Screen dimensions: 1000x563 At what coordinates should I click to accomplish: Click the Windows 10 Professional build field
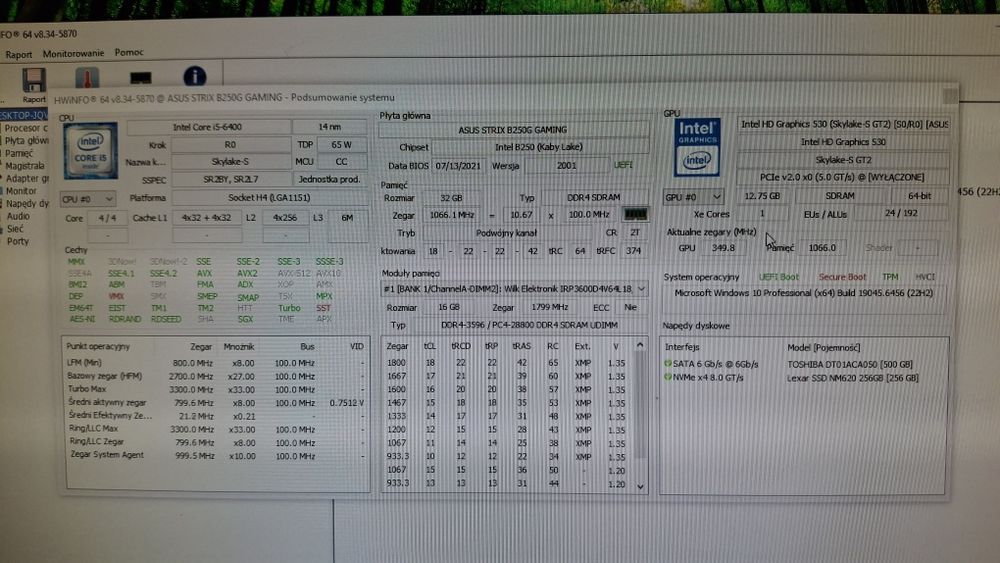805,294
